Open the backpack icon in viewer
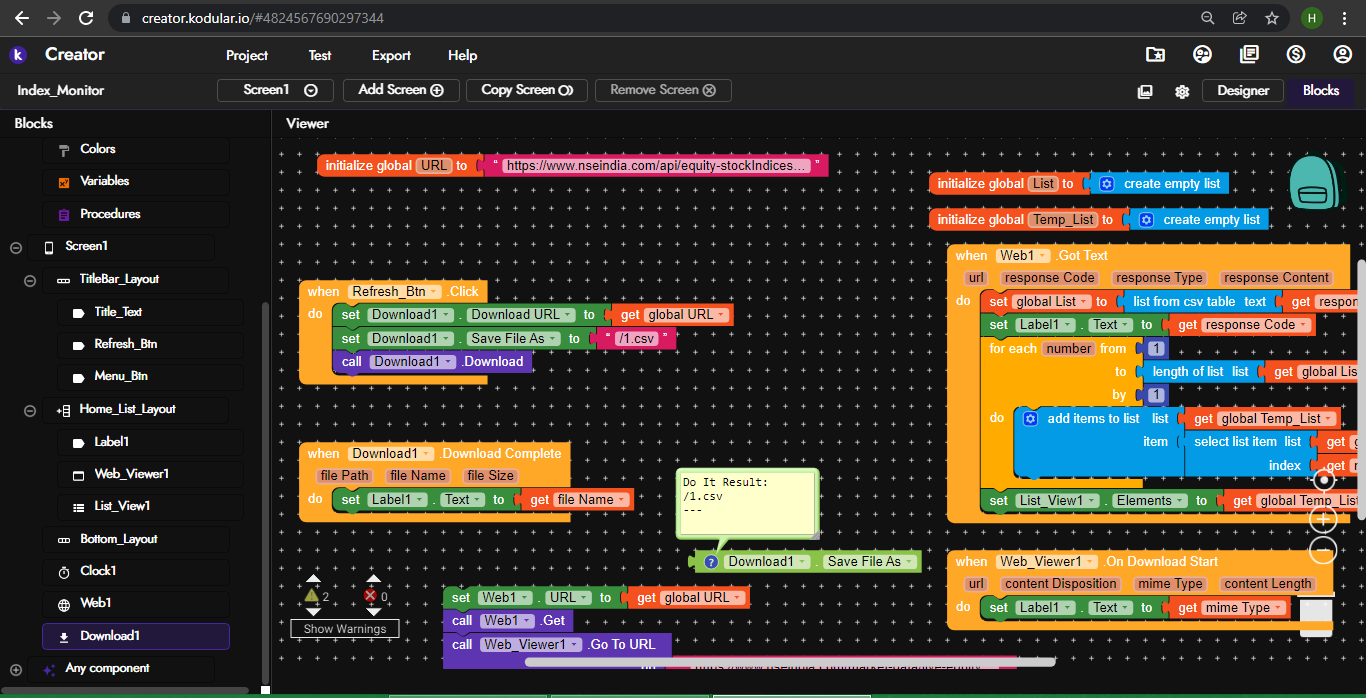This screenshot has height=698, width=1366. click(x=1315, y=181)
